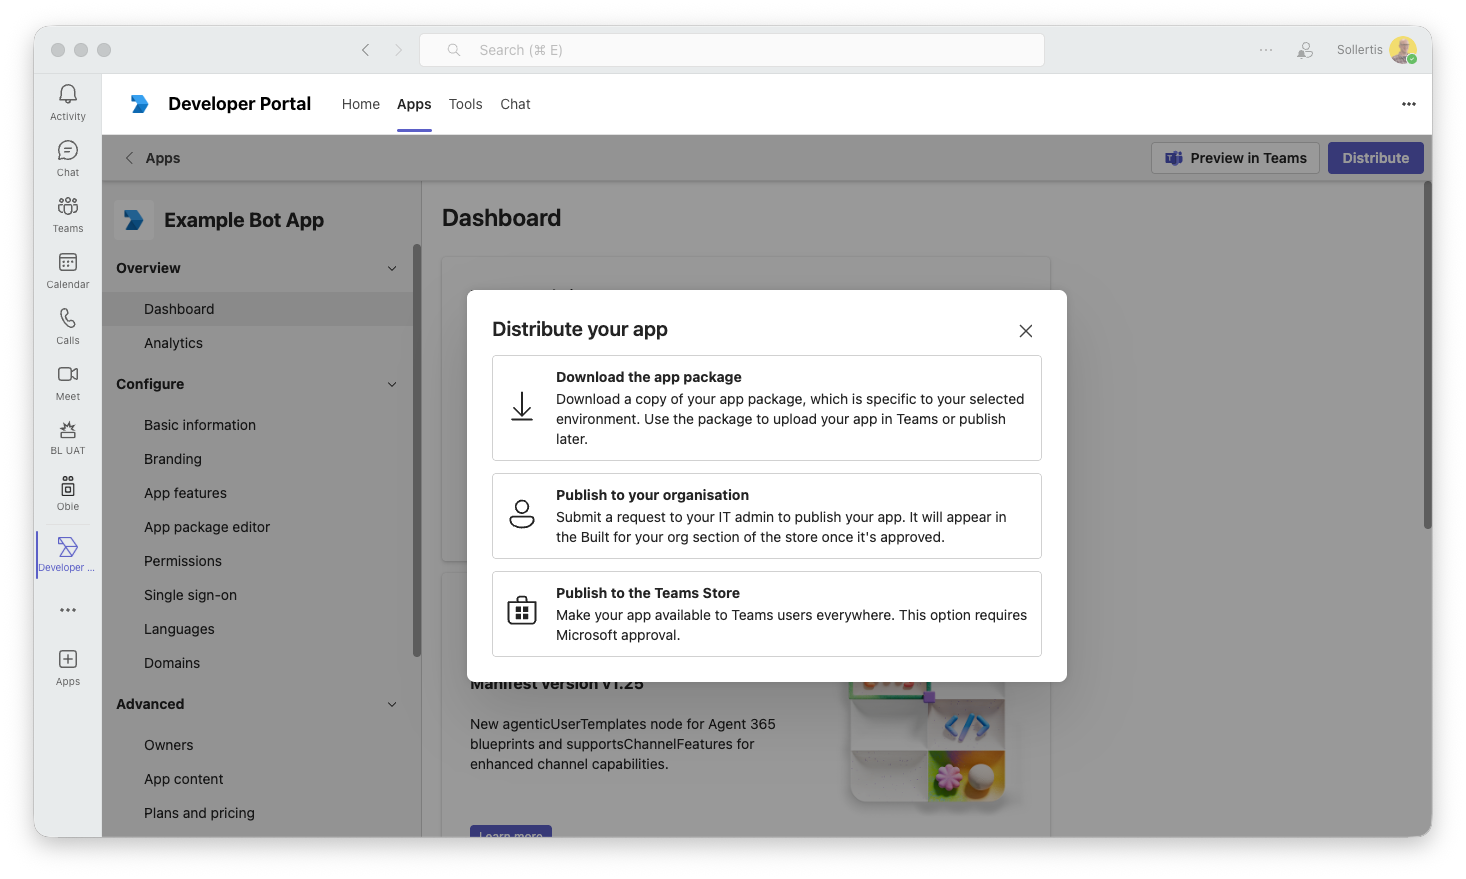Viewport: 1466px width, 879px height.
Task: Click the Developer Portal logo icon
Action: tap(140, 104)
